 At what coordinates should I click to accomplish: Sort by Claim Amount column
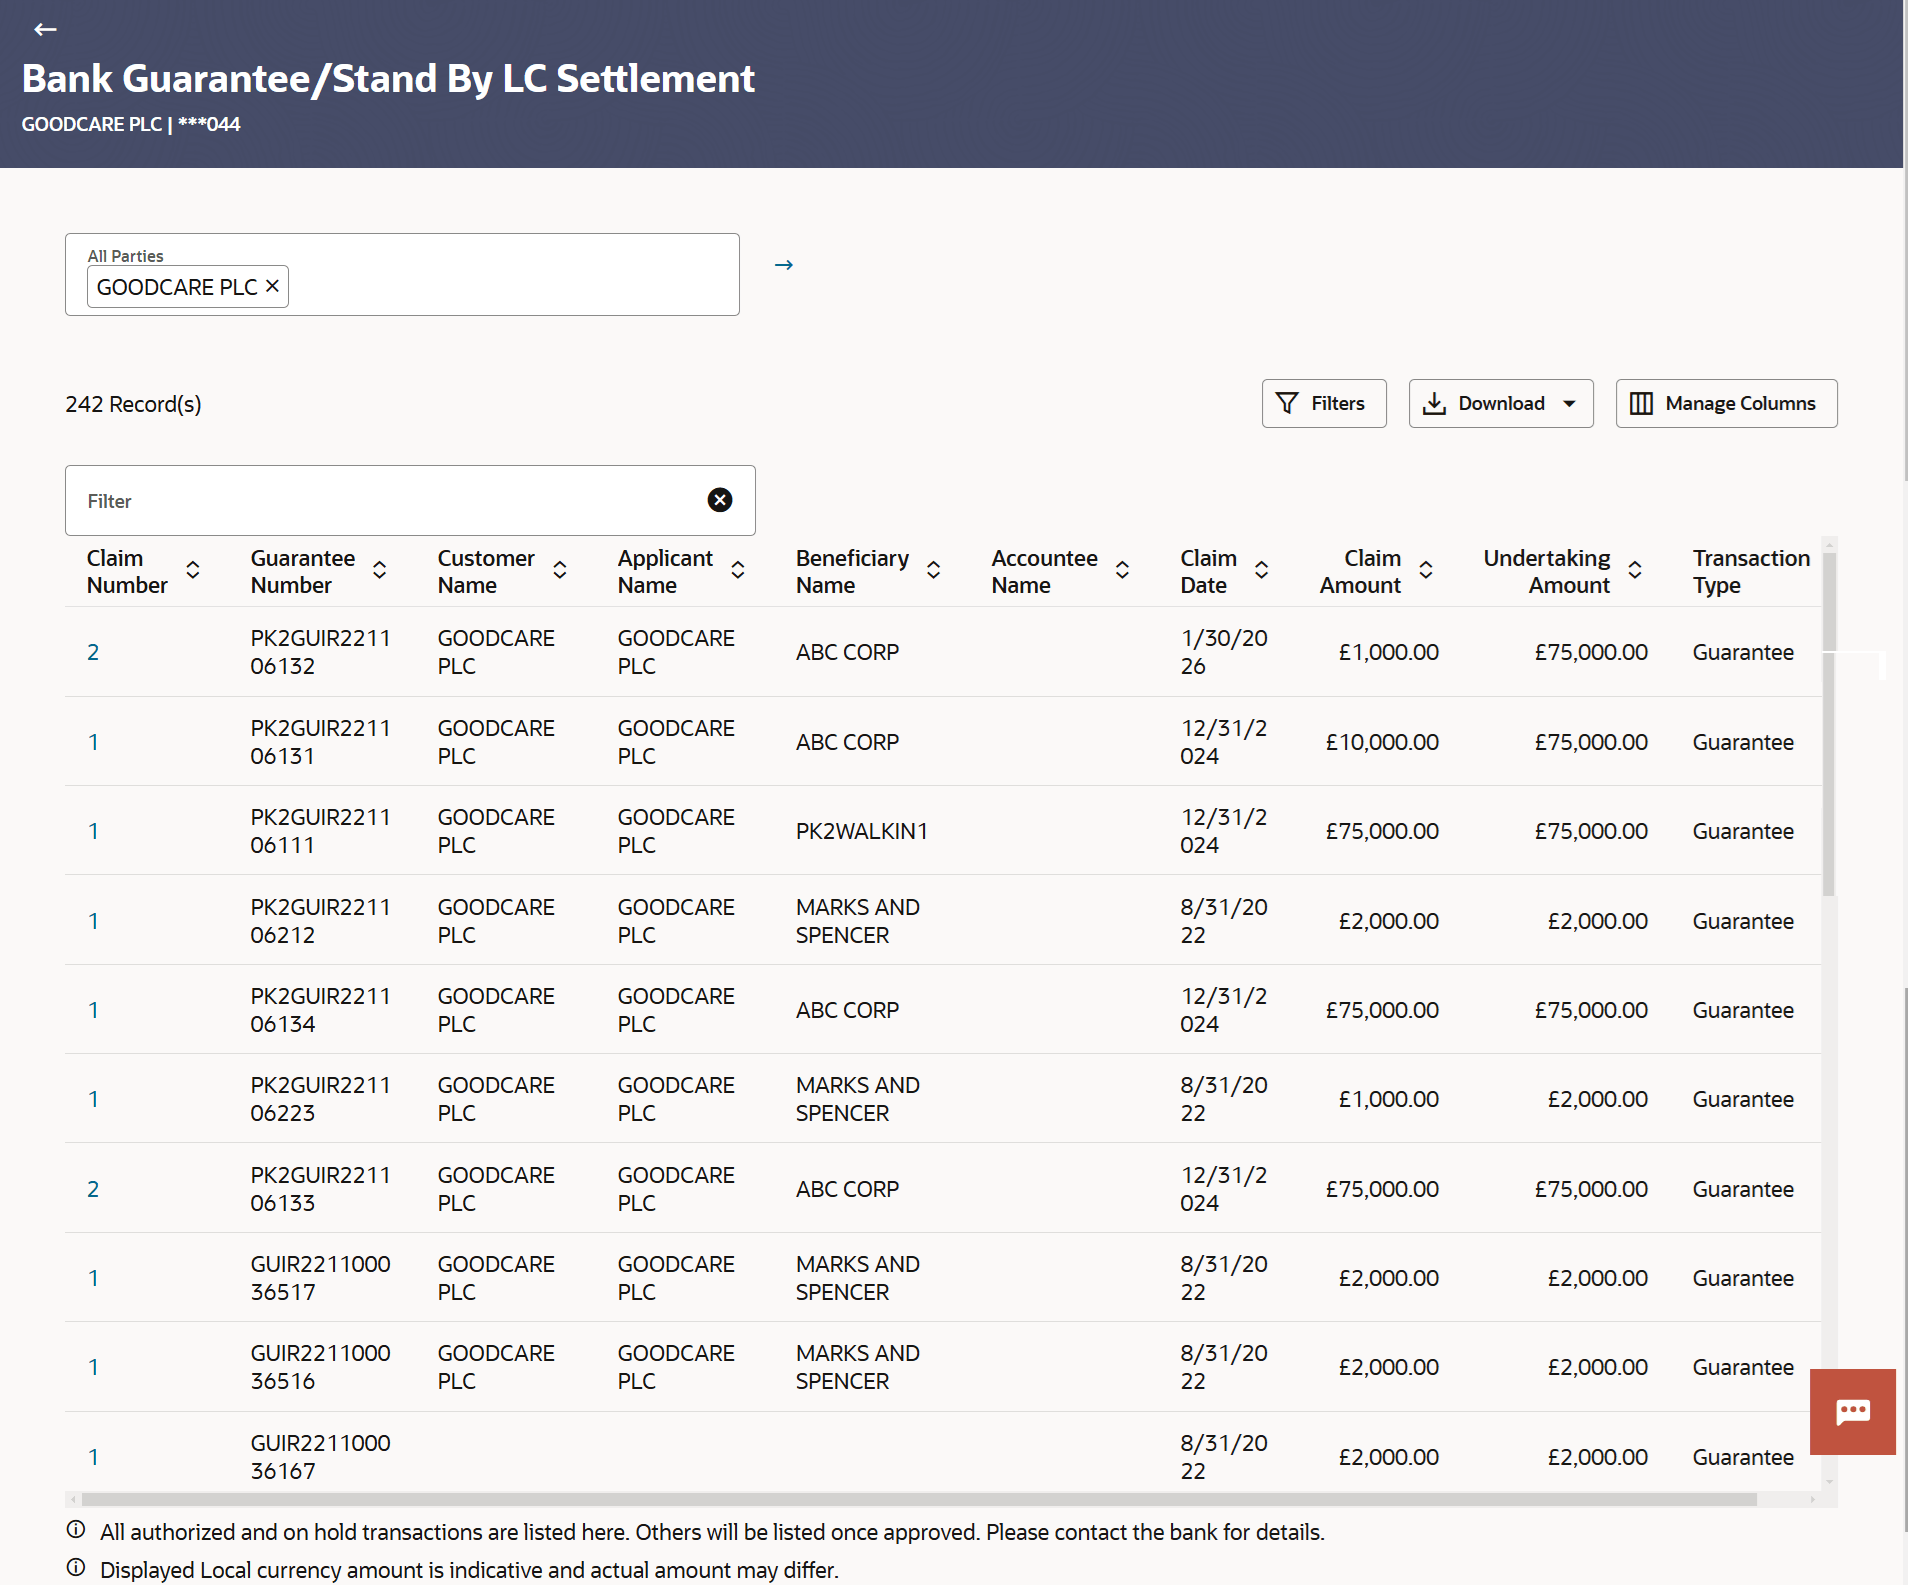(1426, 570)
